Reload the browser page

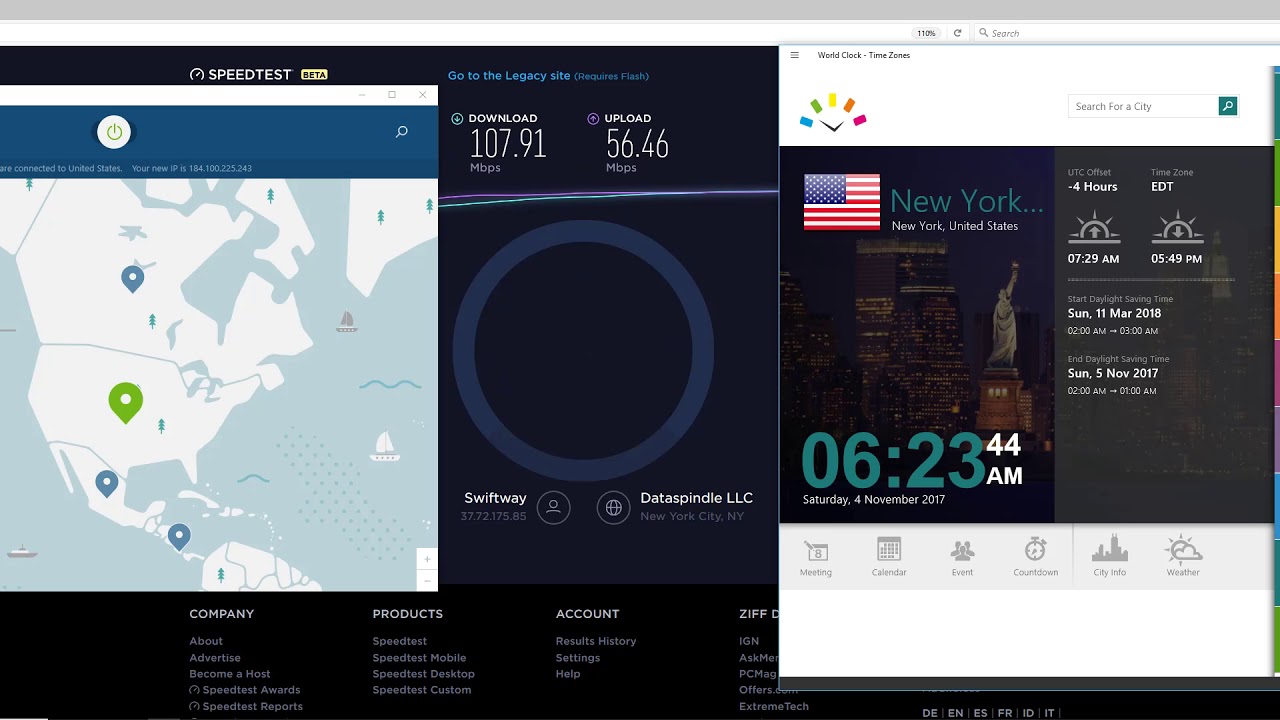pos(957,33)
